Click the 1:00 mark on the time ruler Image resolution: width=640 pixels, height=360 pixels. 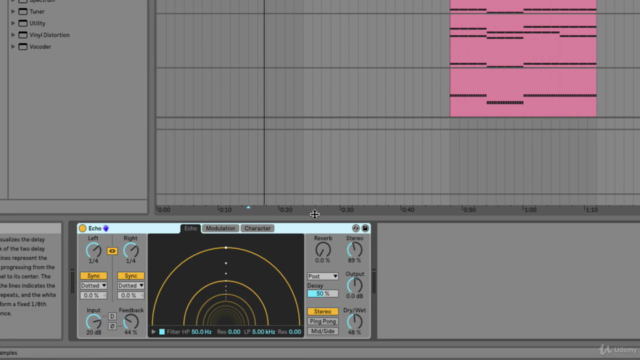tap(530, 210)
